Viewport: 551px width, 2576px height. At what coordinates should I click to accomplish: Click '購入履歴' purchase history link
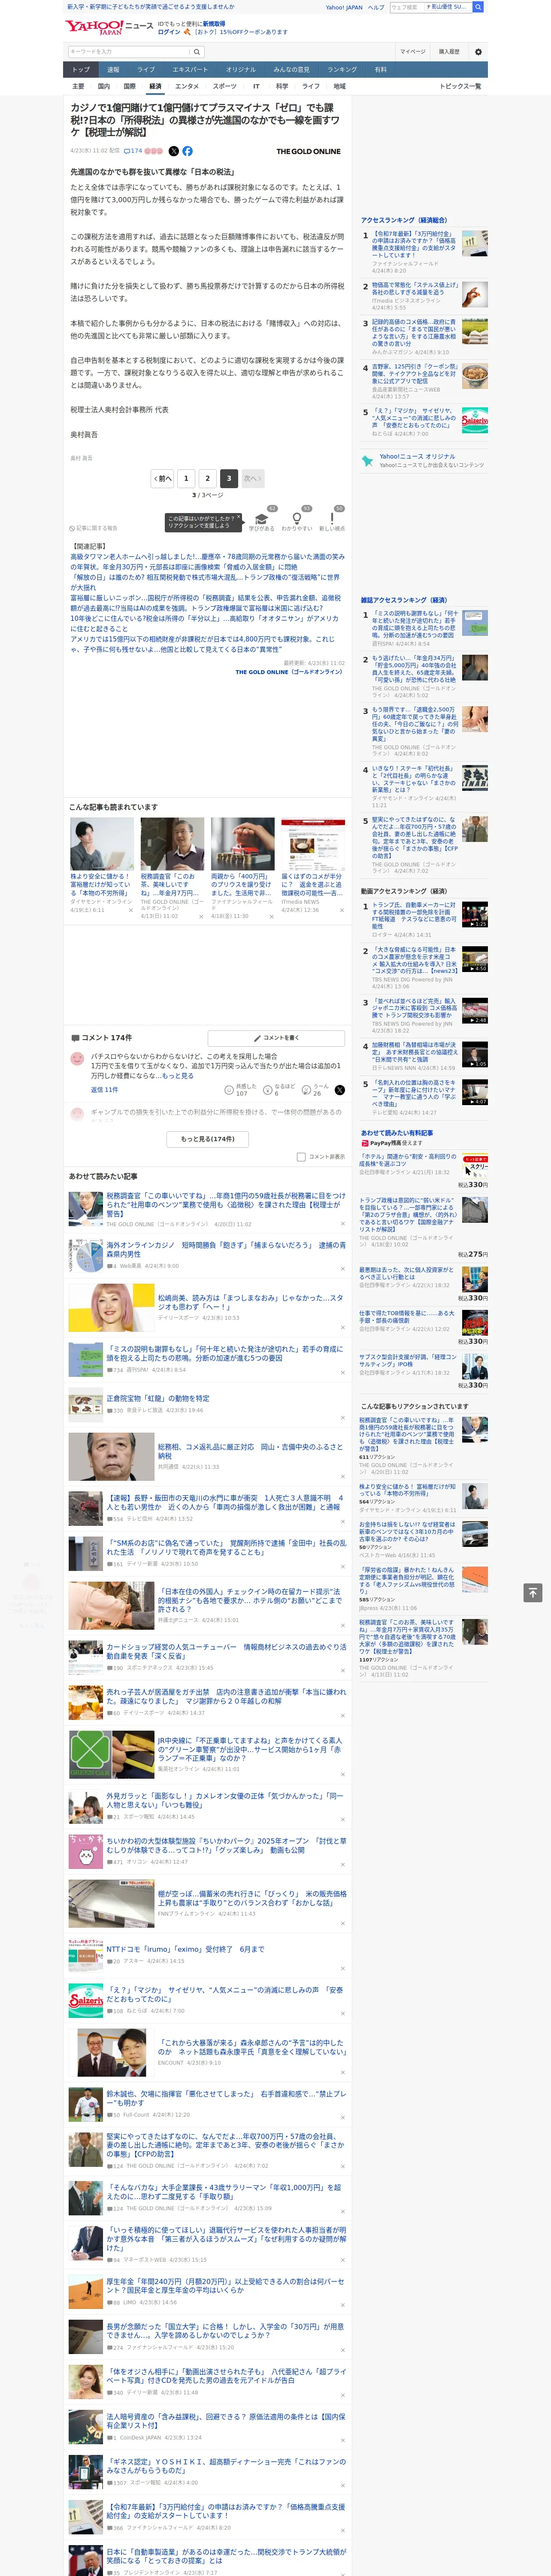tap(449, 52)
